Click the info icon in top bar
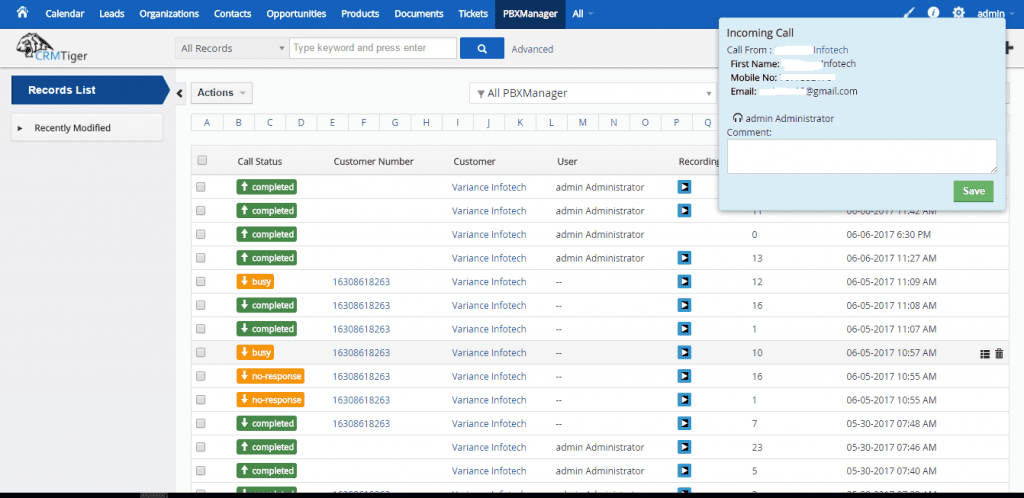This screenshot has height=498, width=1024. [x=933, y=13]
